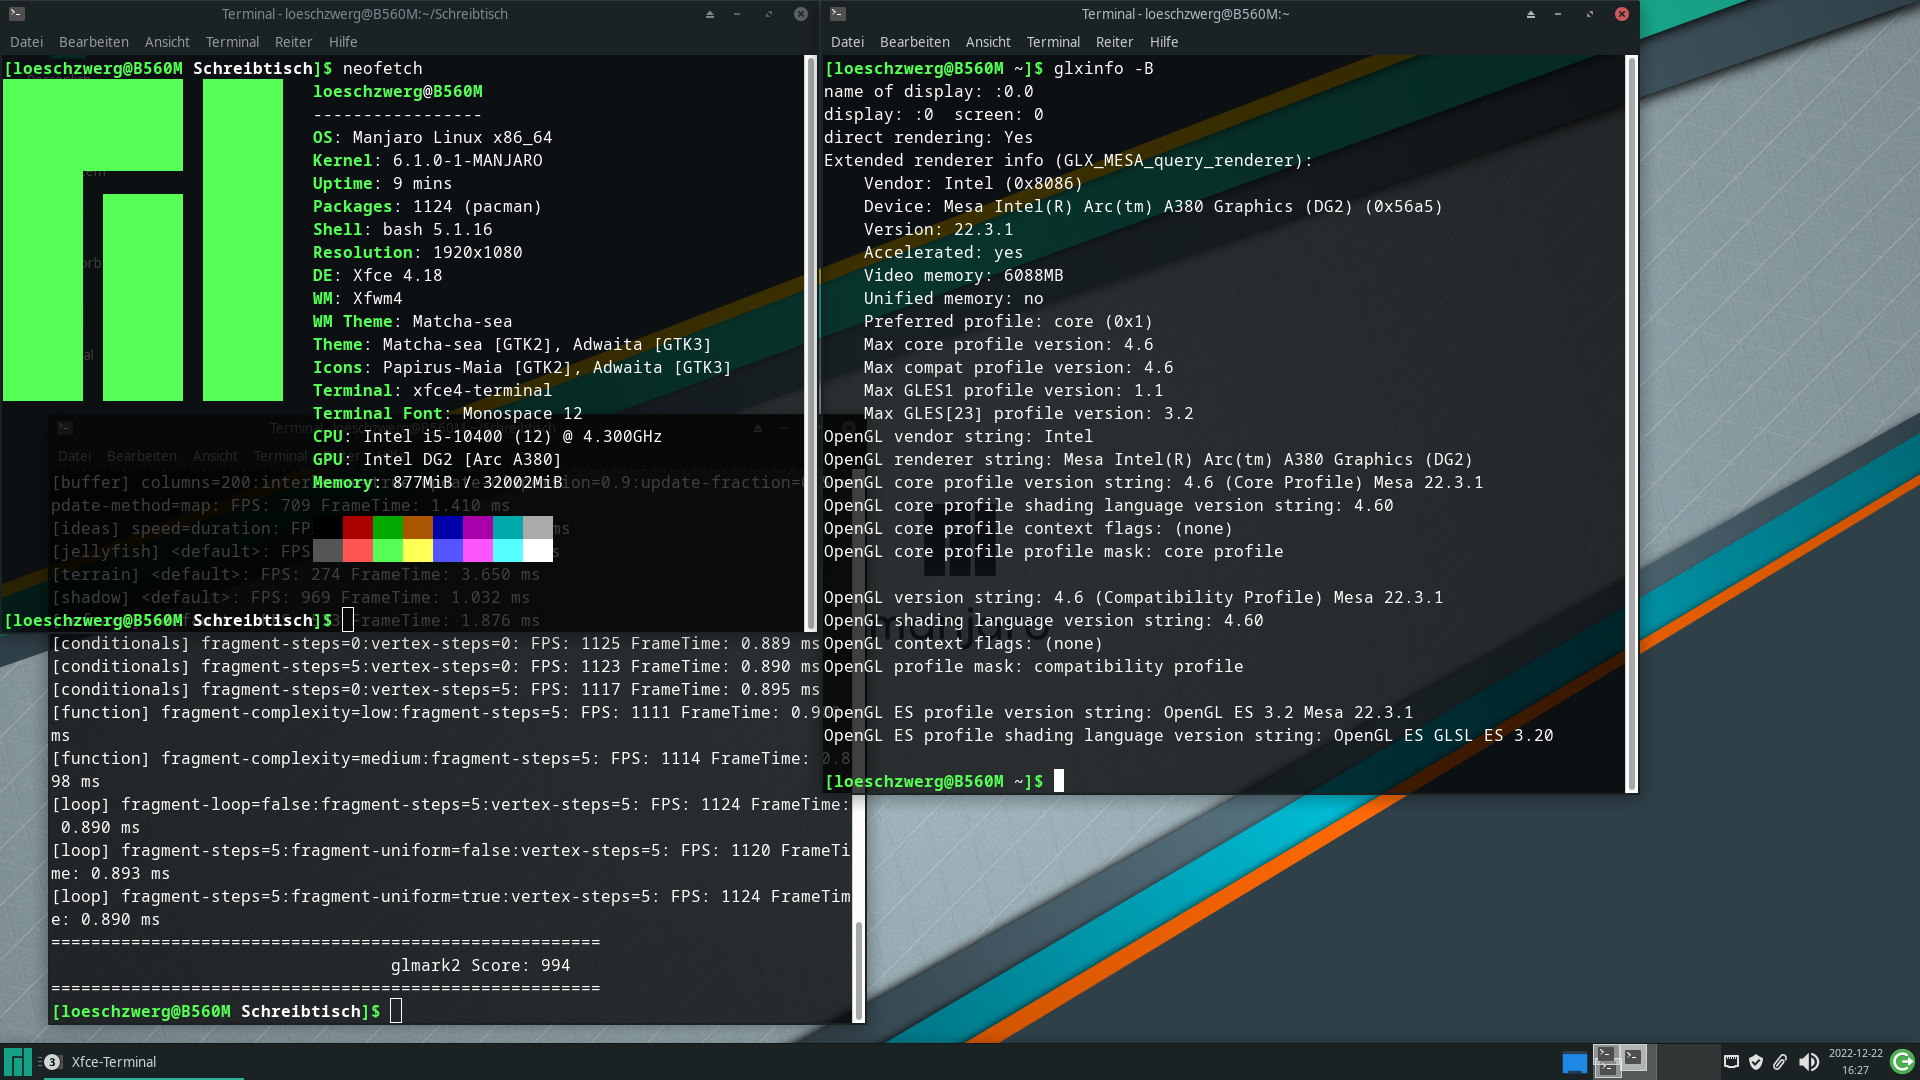1920x1080 pixels.
Task: Click window menu icon in glxinfo terminal titlebar
Action: tap(838, 14)
